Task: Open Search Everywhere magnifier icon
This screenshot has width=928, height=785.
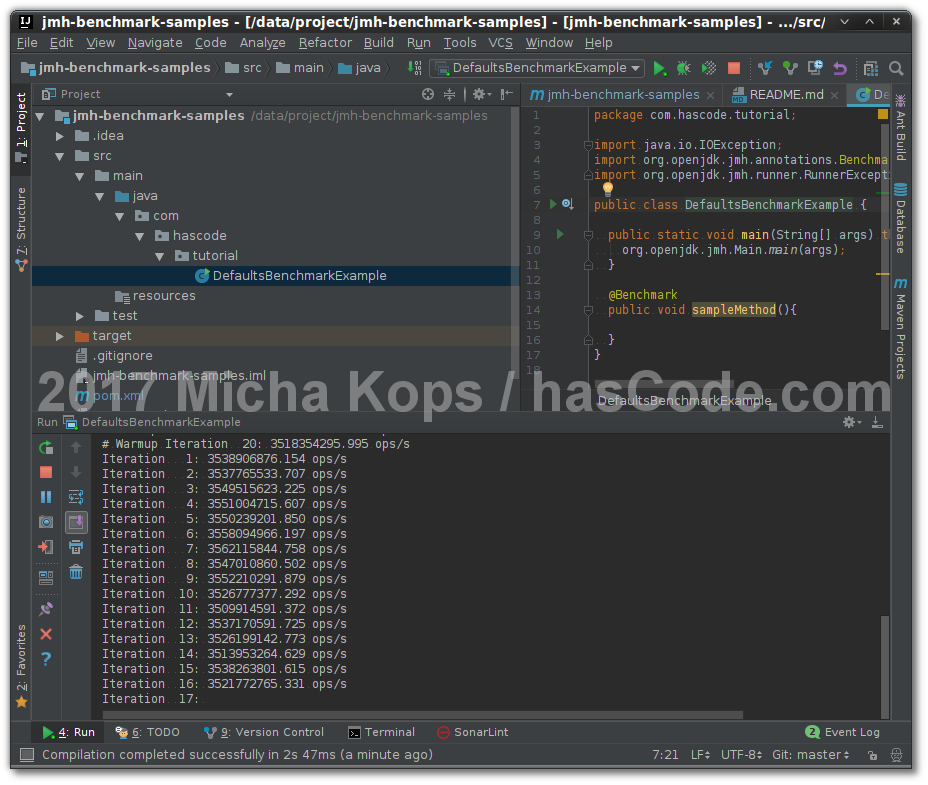Action: pyautogui.click(x=896, y=68)
